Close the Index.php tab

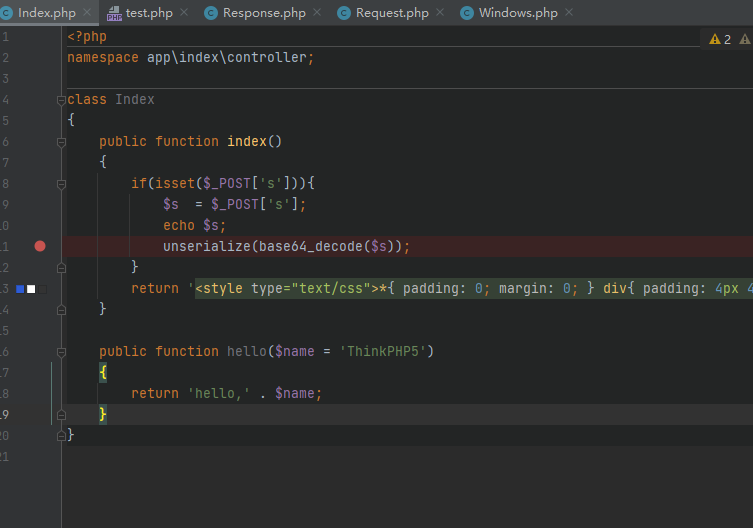87,12
